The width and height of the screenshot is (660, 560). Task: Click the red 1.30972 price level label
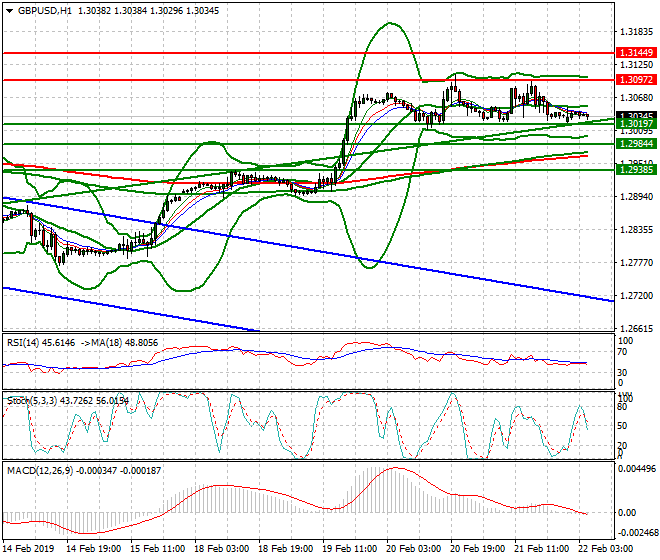(x=636, y=80)
